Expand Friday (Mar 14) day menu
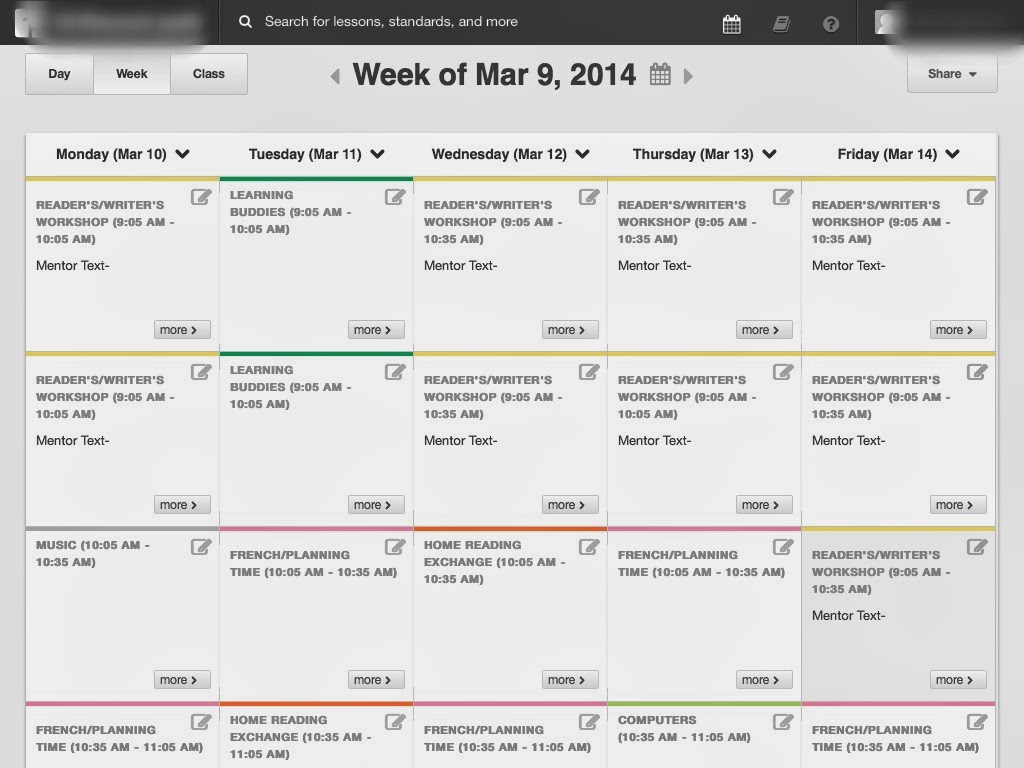The height and width of the screenshot is (768, 1024). tap(953, 154)
